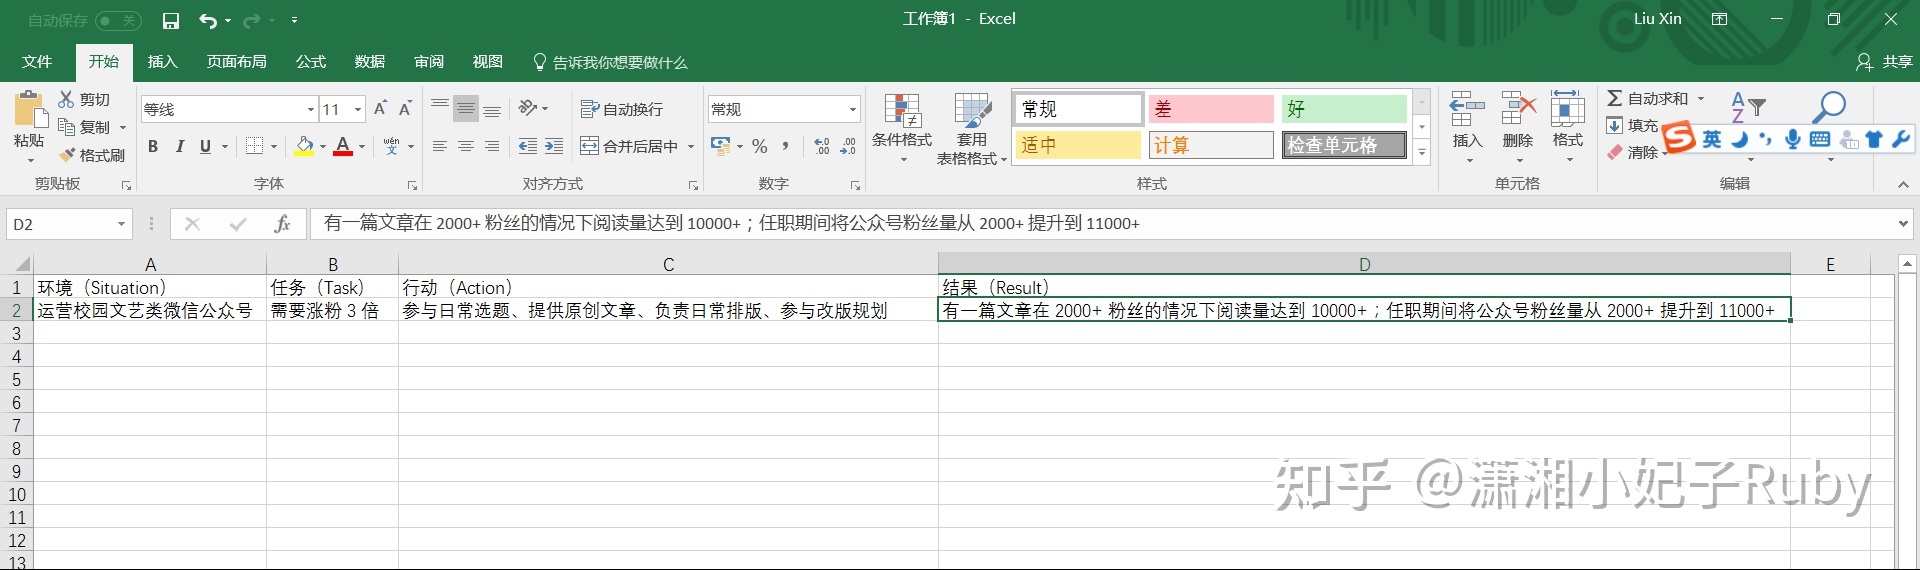The image size is (1920, 570).
Task: Select the 适中 neutral cell style
Action: 1078,145
